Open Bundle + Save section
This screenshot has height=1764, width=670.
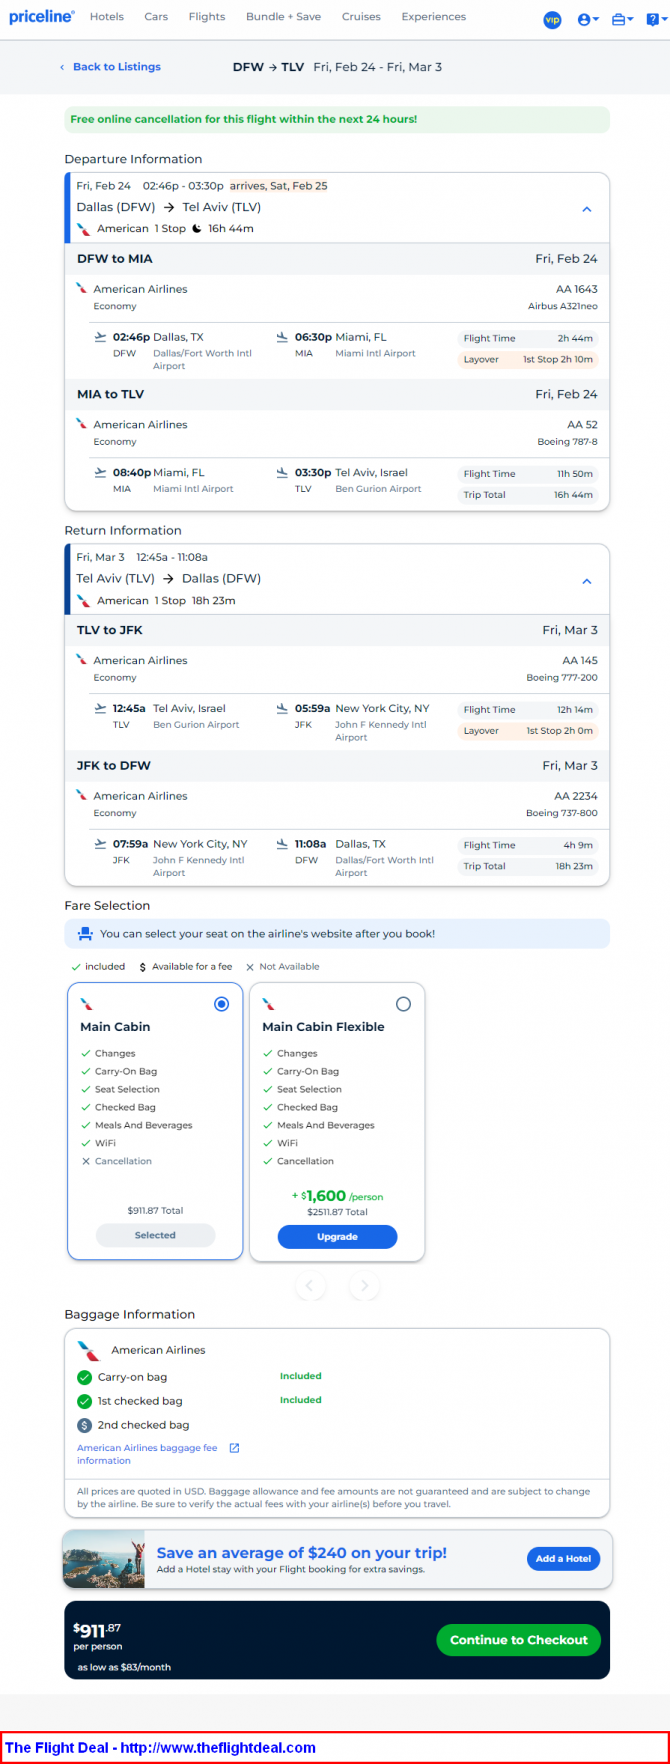coord(283,17)
